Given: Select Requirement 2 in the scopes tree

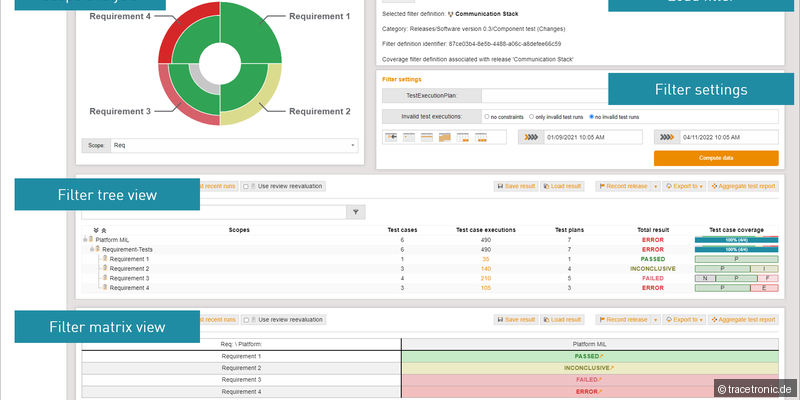Looking at the screenshot, I should click(x=129, y=269).
